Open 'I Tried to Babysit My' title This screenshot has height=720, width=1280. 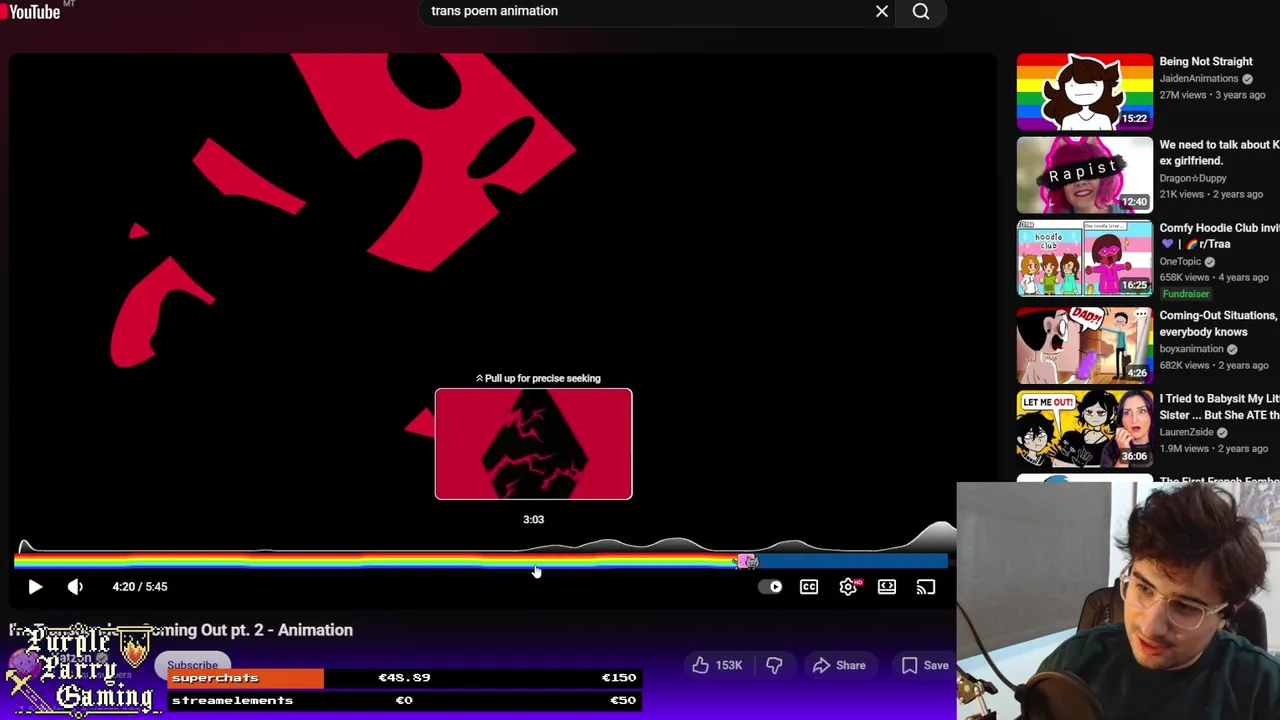click(x=1219, y=407)
